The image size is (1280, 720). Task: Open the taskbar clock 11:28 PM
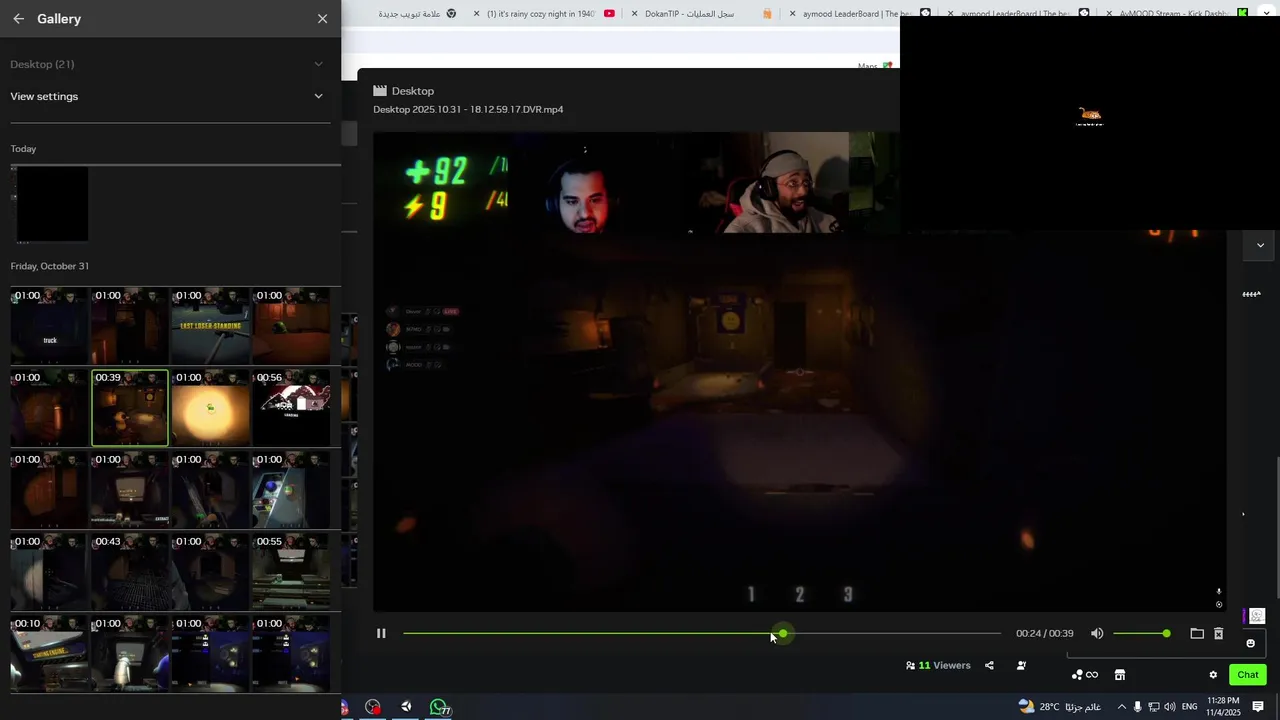pyautogui.click(x=1223, y=707)
